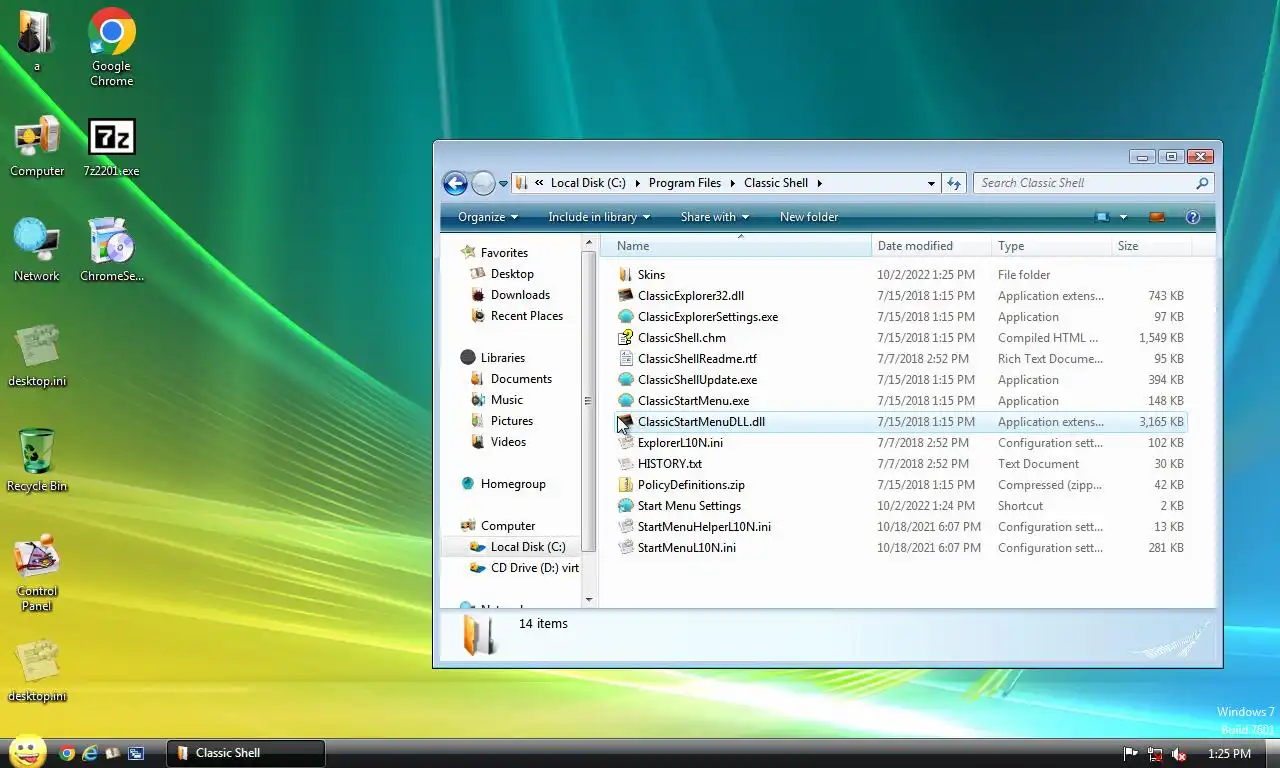Select Music library
The image size is (1280, 768).
coord(507,400)
